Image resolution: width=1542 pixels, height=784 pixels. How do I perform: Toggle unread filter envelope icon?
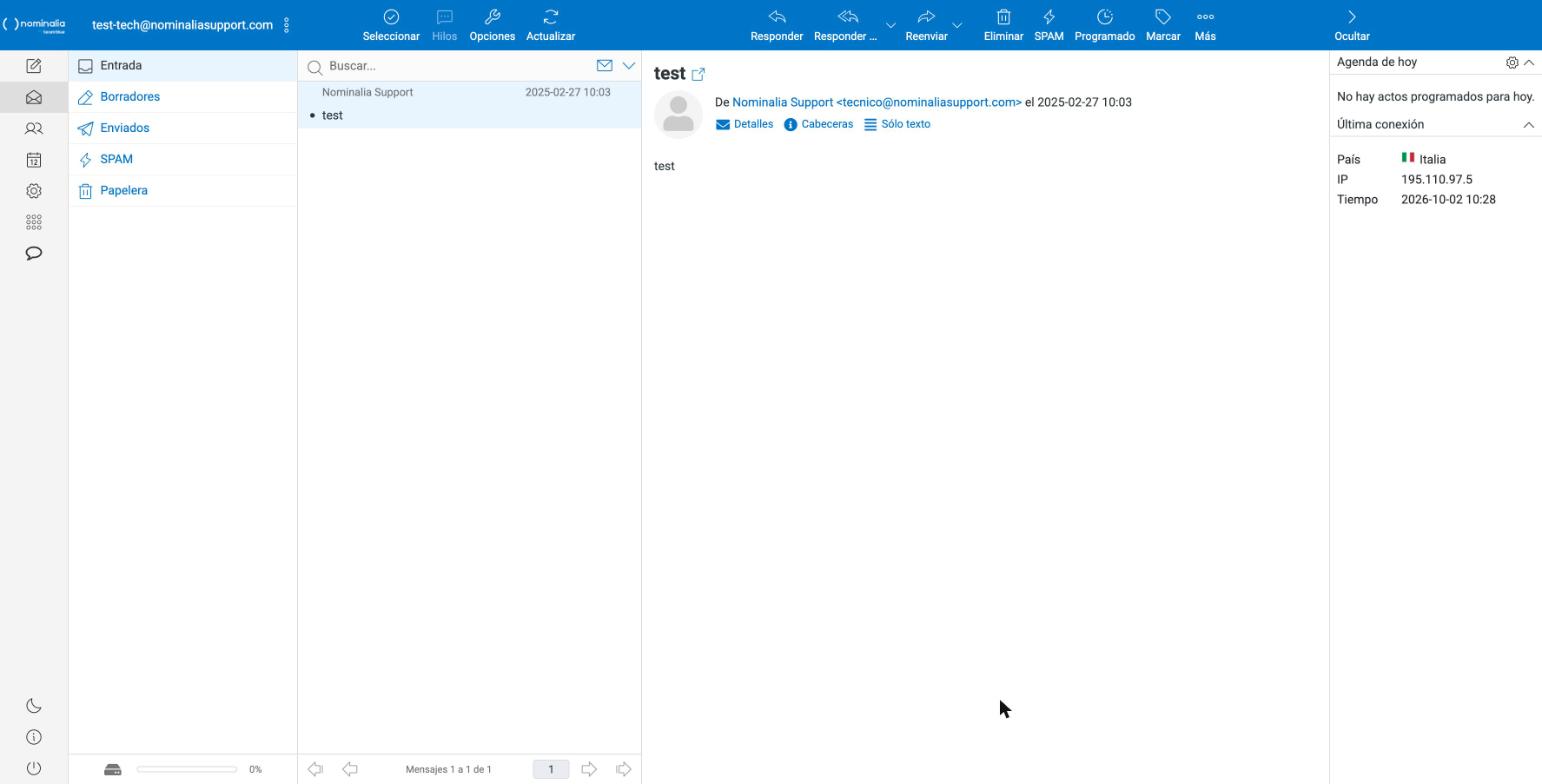[604, 66]
